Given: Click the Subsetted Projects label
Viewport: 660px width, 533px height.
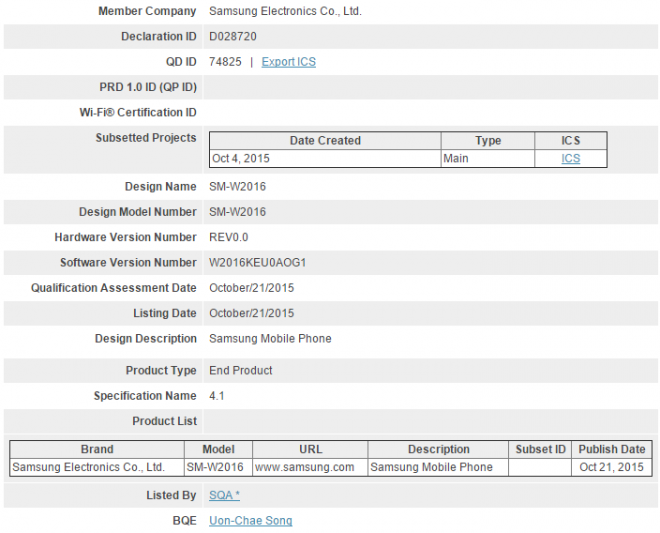Looking at the screenshot, I should (x=146, y=138).
